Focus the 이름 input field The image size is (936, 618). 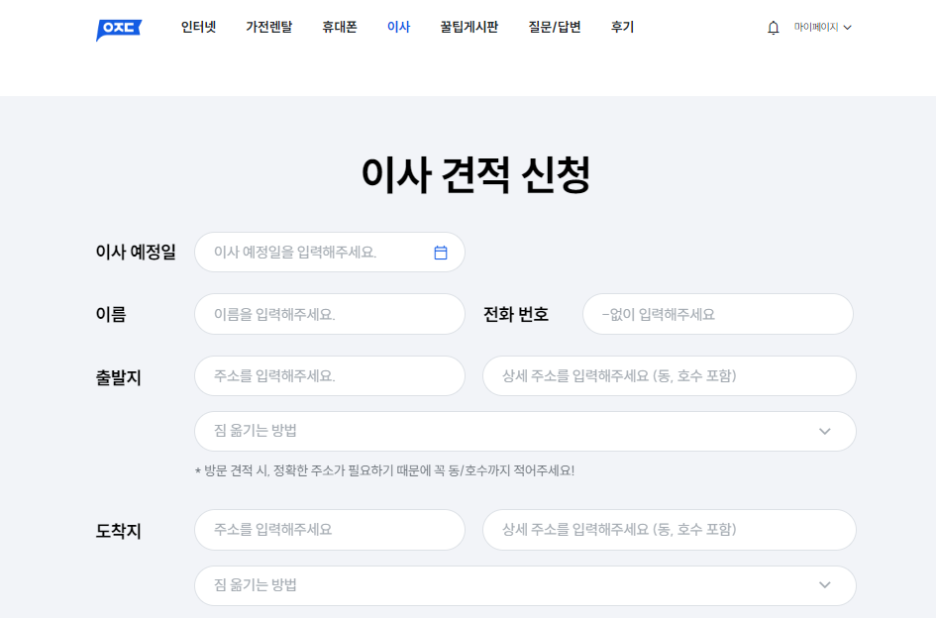[330, 314]
